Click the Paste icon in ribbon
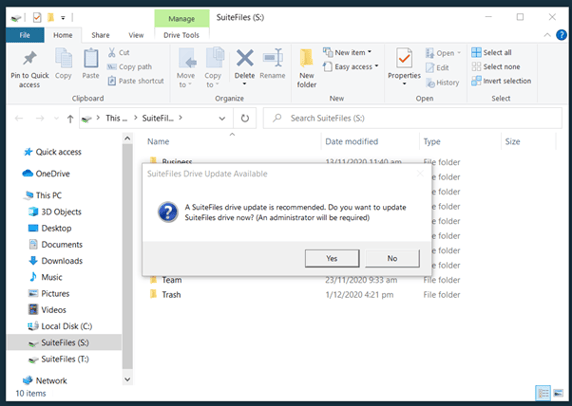Viewport: 572px width, 406px height. pos(91,58)
